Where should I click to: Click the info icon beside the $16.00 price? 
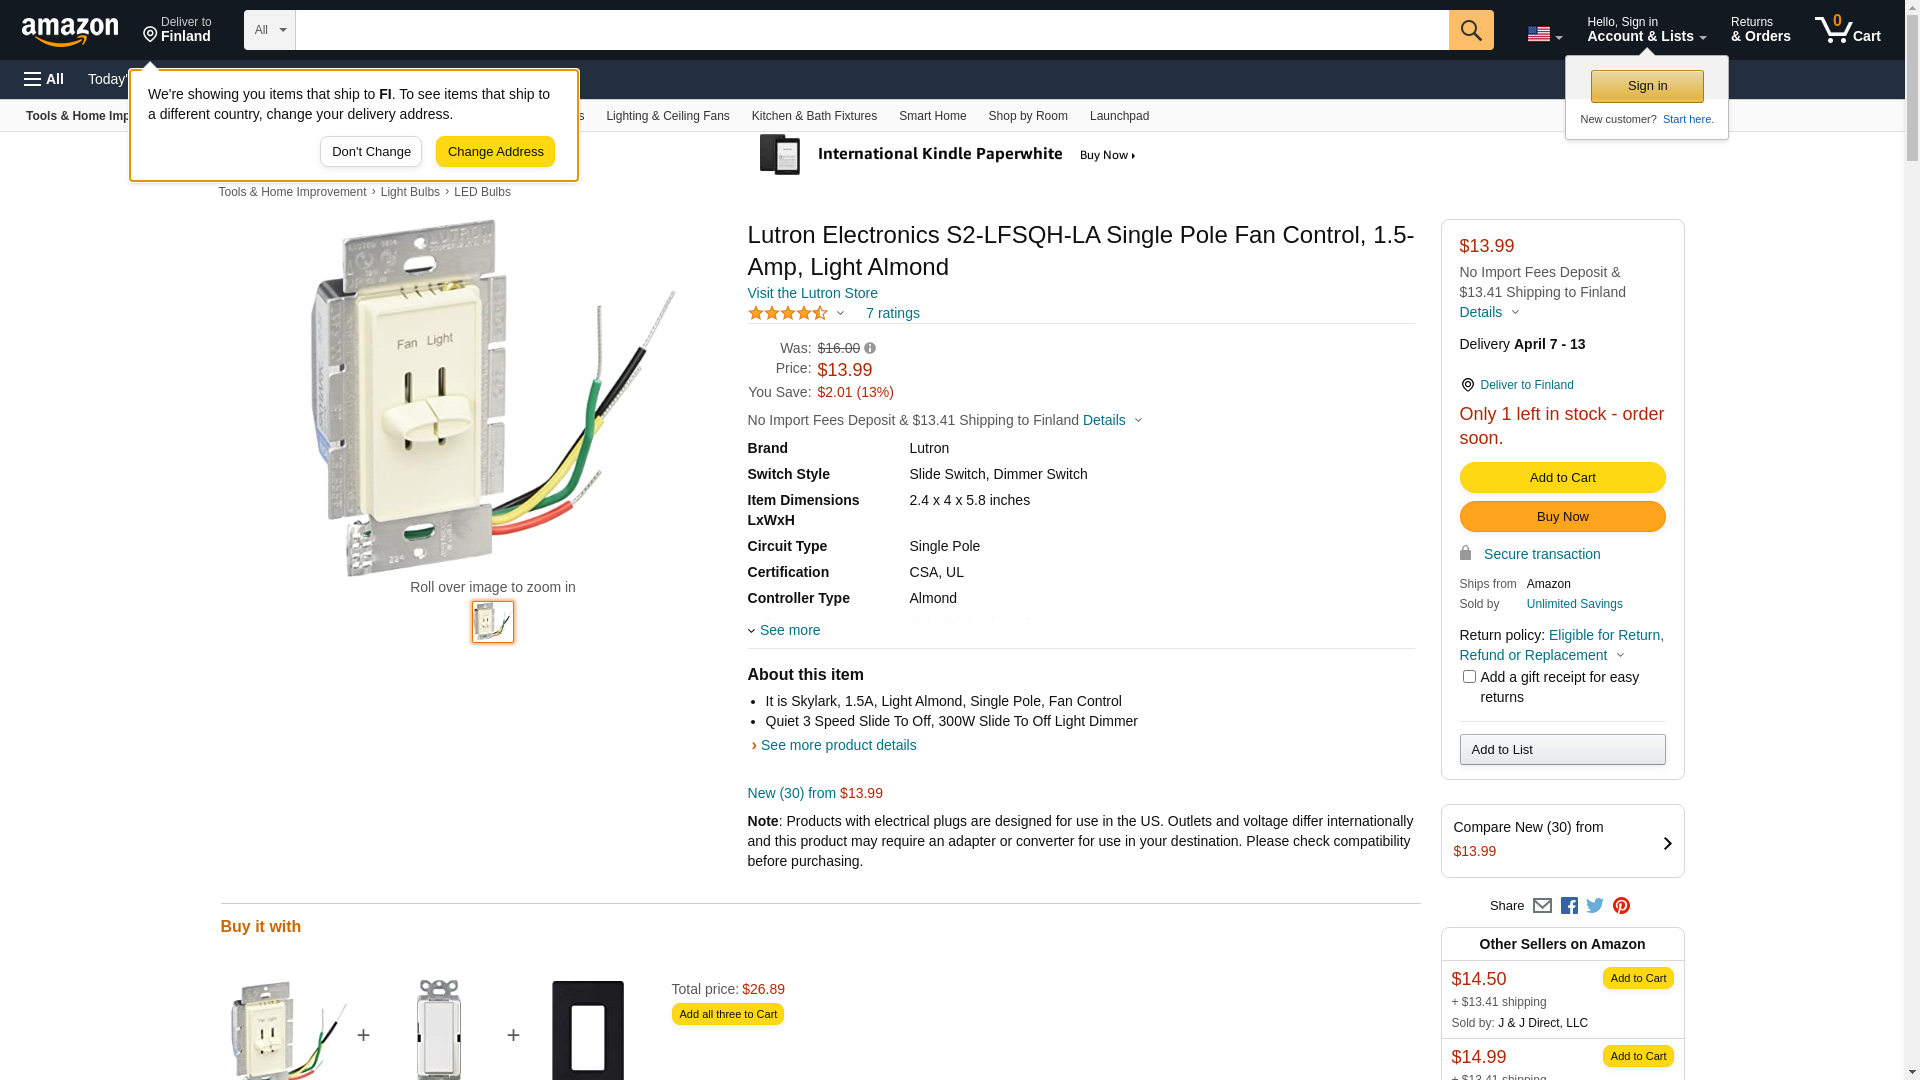(x=870, y=349)
